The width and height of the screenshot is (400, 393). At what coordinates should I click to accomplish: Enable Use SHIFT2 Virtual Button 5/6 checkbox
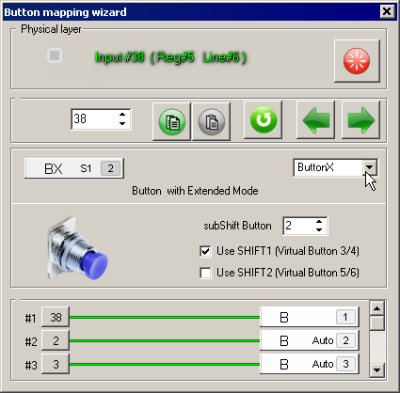(205, 273)
